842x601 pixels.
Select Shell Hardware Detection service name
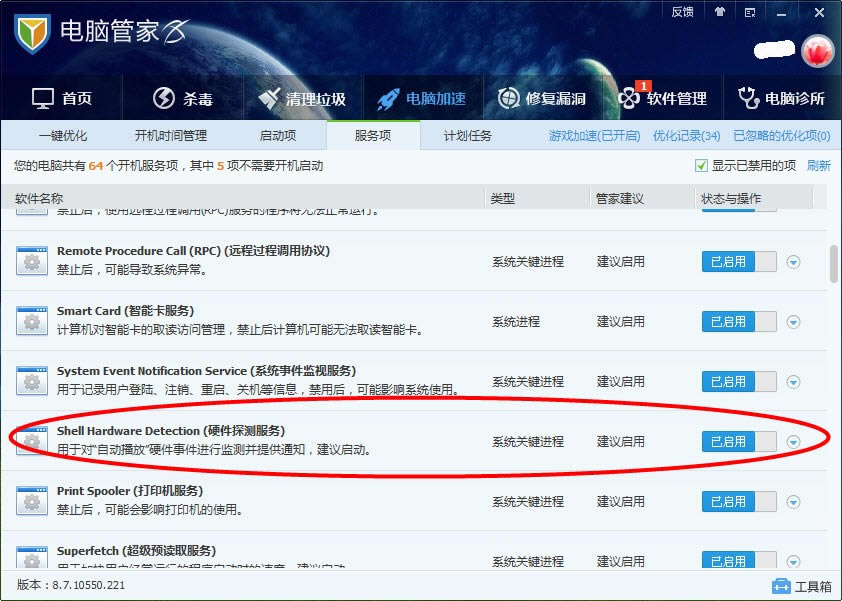click(171, 431)
